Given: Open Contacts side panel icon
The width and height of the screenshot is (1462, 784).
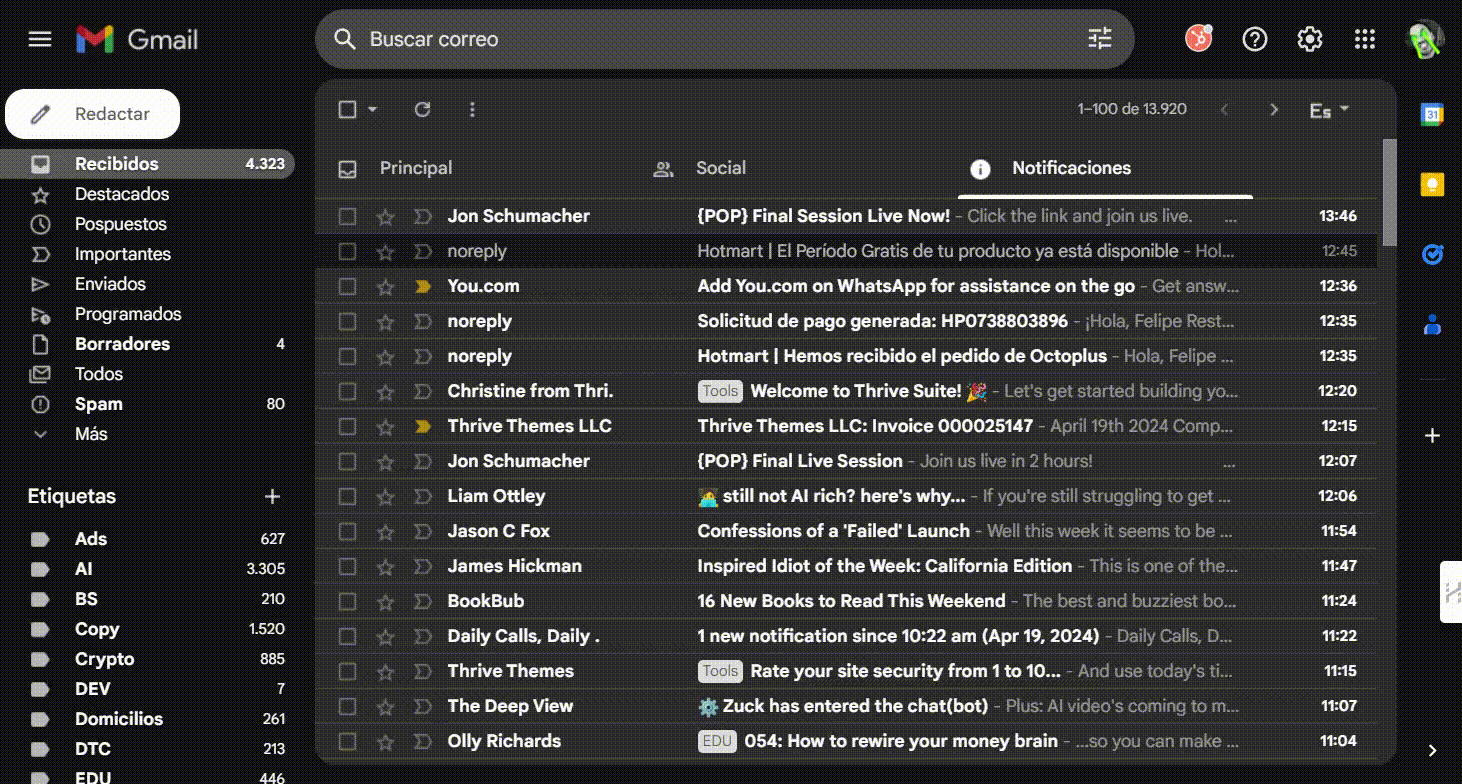Looking at the screenshot, I should coord(1432,324).
